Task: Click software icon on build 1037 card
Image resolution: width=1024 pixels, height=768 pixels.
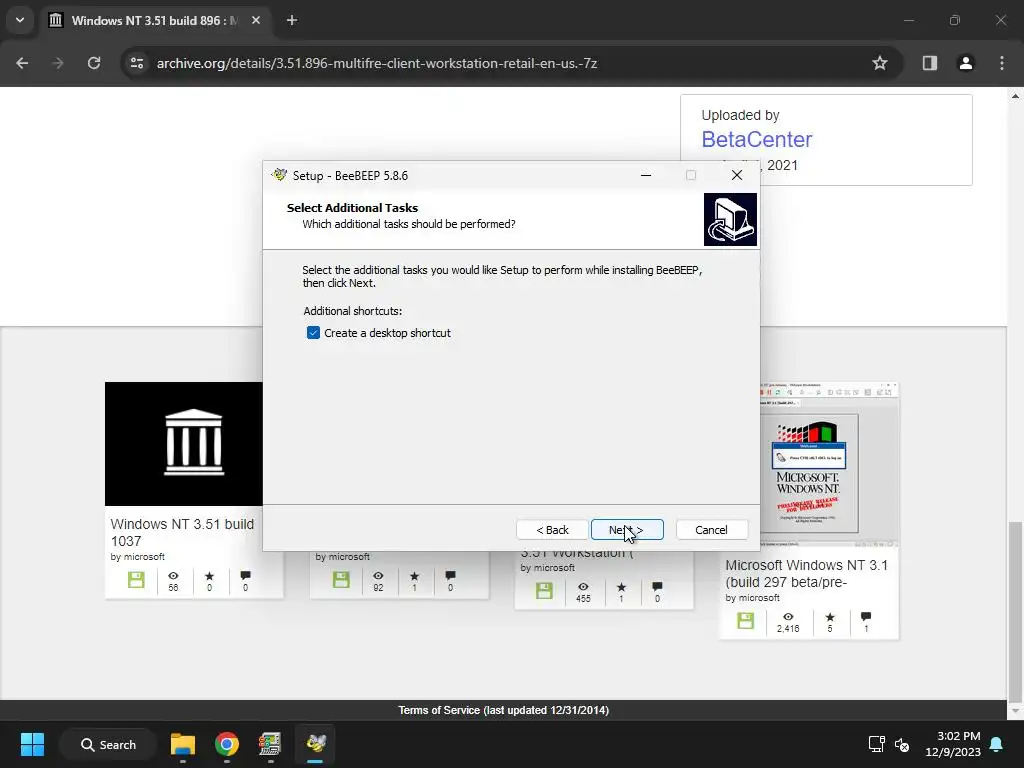Action: 136,580
